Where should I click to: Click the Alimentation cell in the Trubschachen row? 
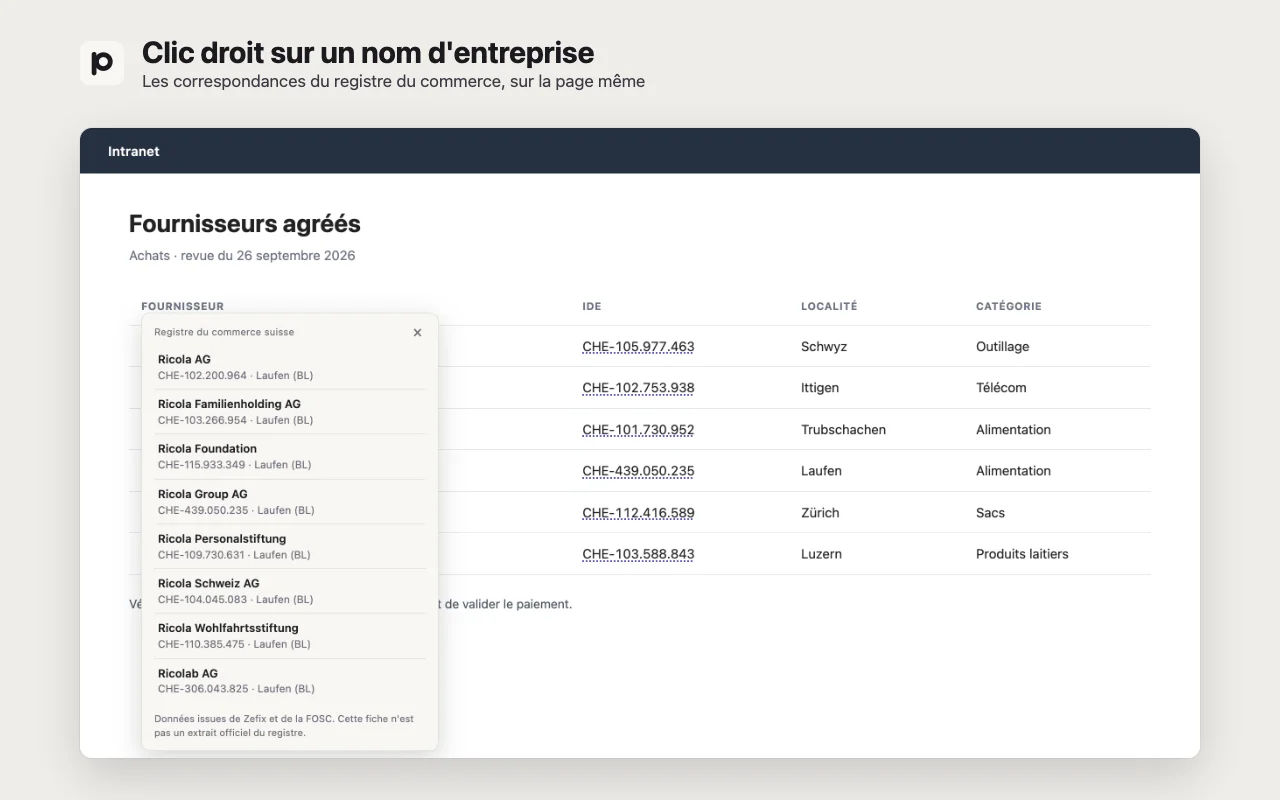[x=1013, y=430]
